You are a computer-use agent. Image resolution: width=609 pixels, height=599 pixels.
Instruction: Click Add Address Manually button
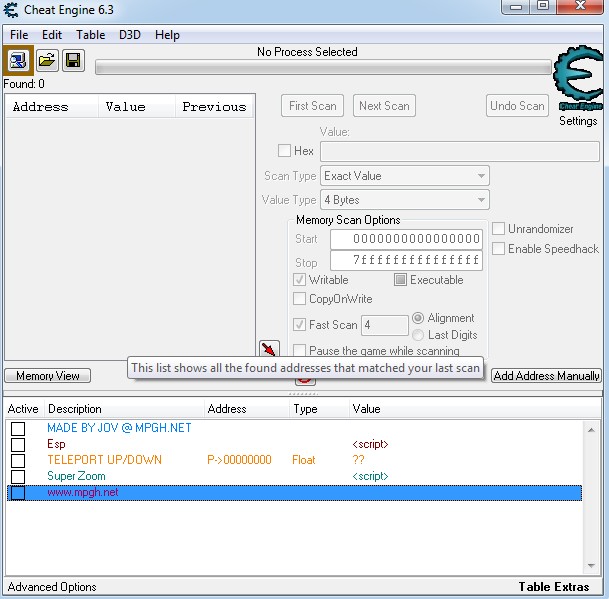[x=546, y=376]
